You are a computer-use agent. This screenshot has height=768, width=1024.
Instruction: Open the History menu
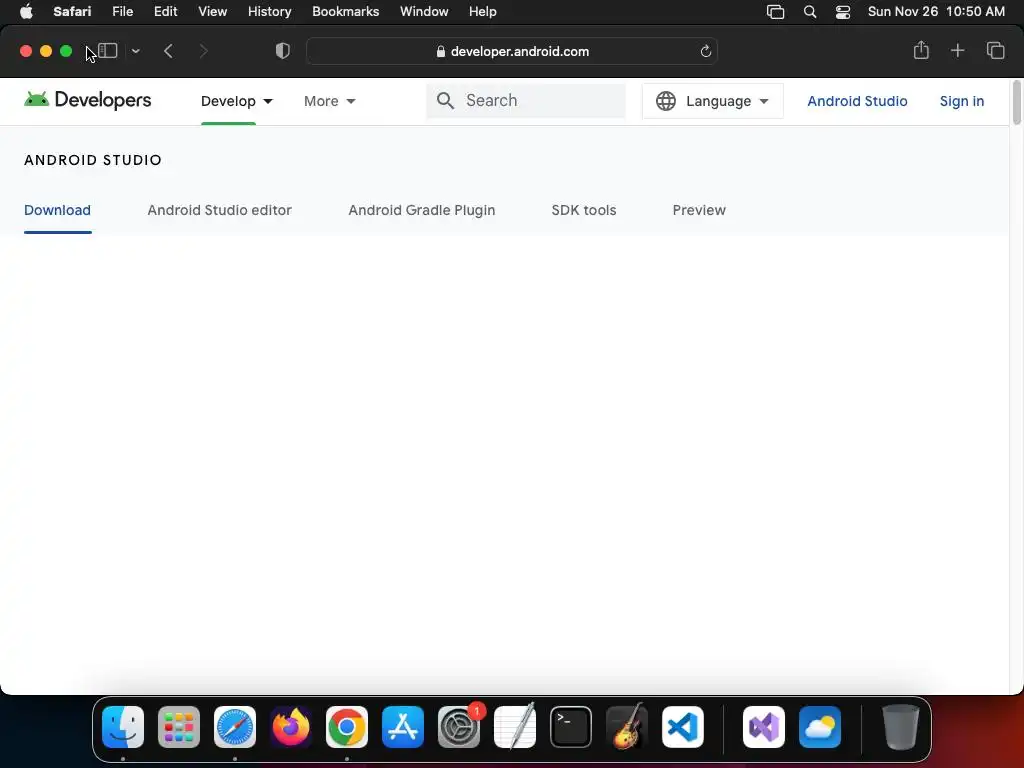coord(269,12)
